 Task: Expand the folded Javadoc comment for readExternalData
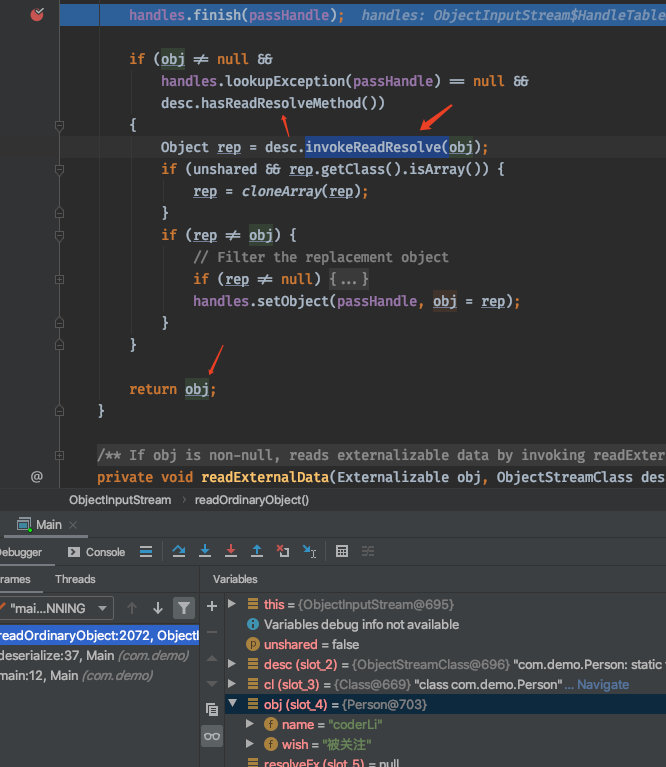[59, 455]
